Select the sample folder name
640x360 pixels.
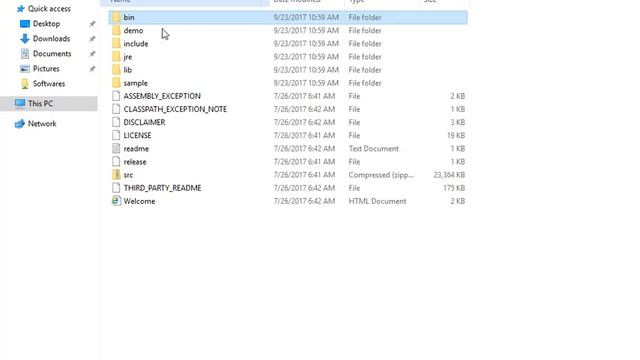click(x=136, y=83)
